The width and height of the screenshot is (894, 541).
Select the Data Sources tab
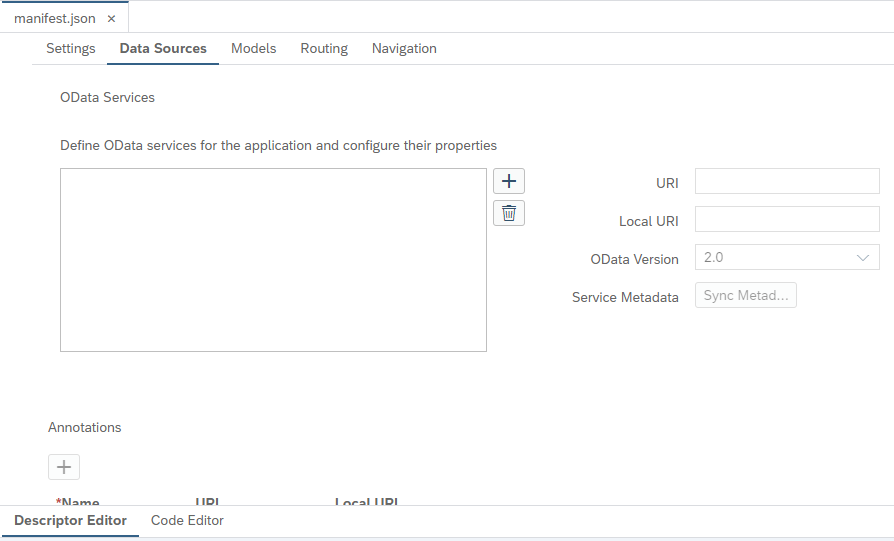tap(163, 48)
